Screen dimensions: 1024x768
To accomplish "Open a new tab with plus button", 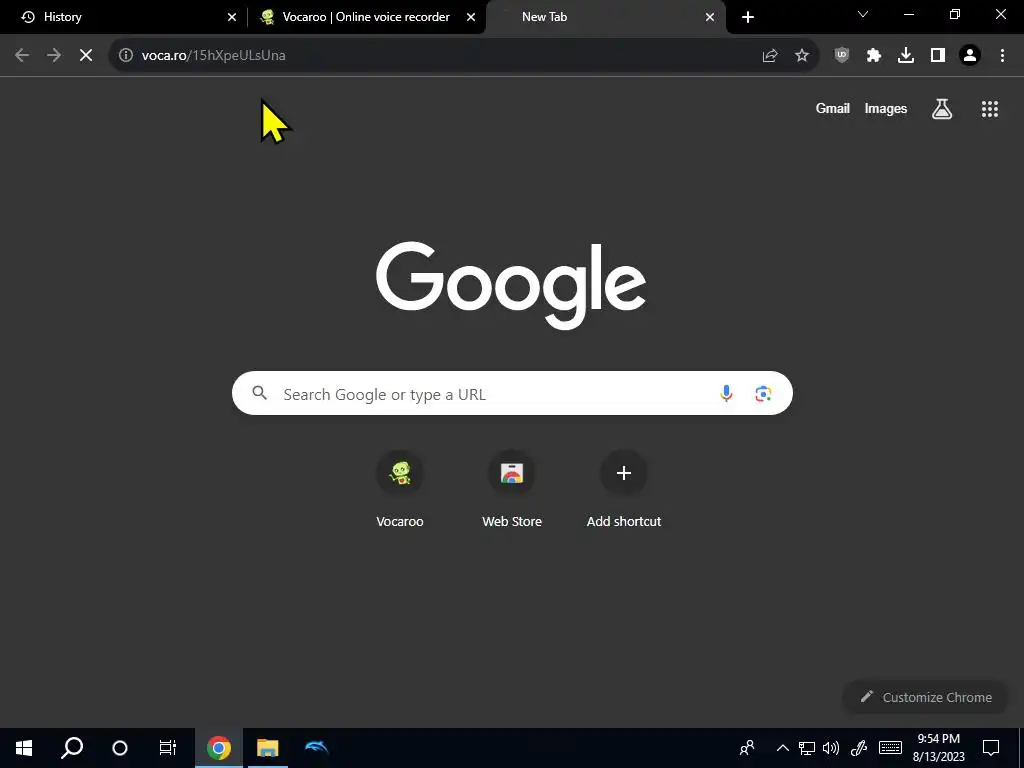I will 748,18.
